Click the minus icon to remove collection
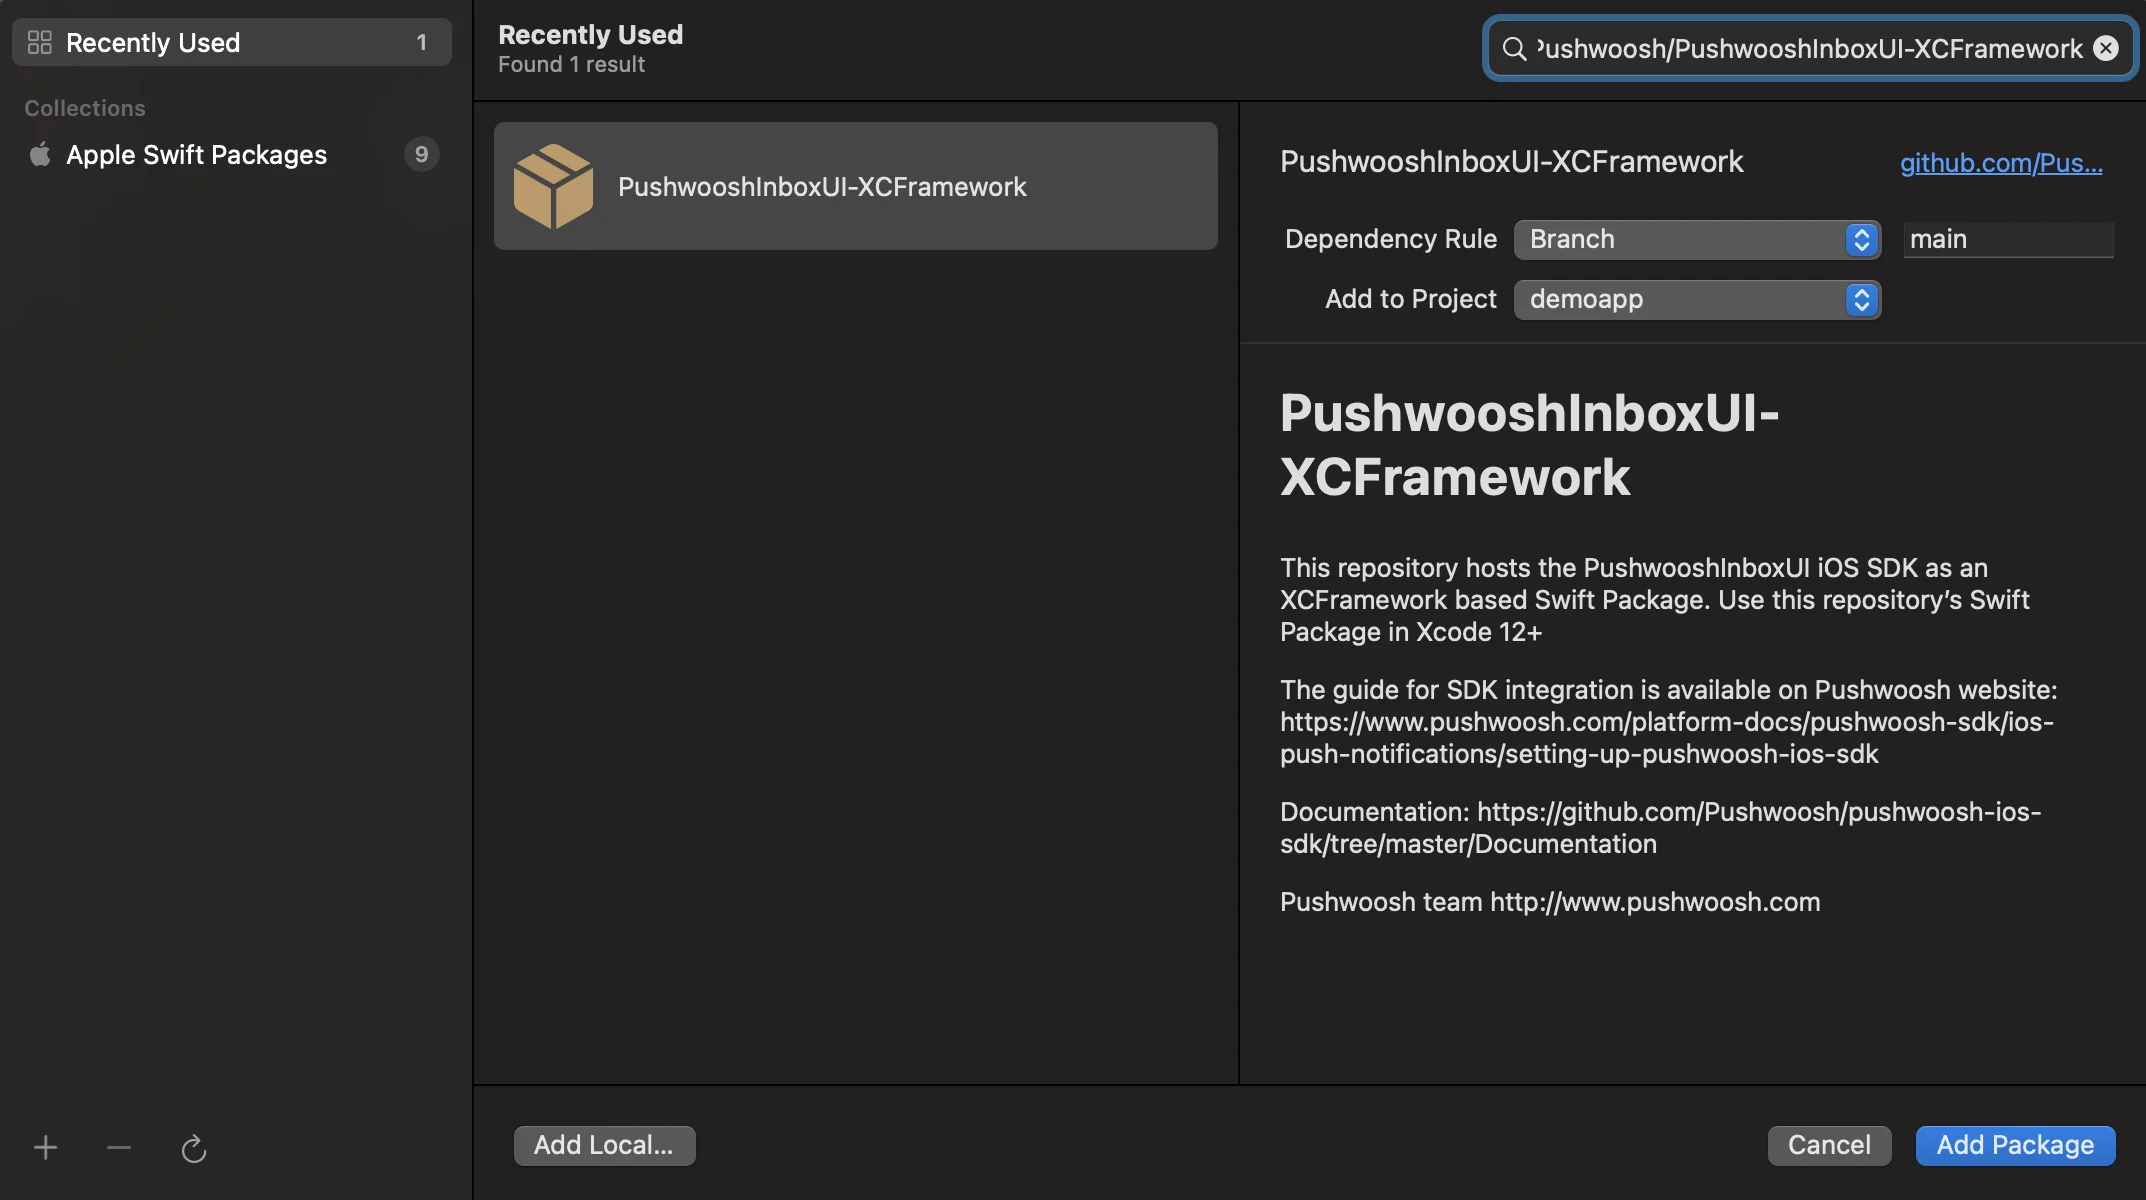 pos(119,1148)
